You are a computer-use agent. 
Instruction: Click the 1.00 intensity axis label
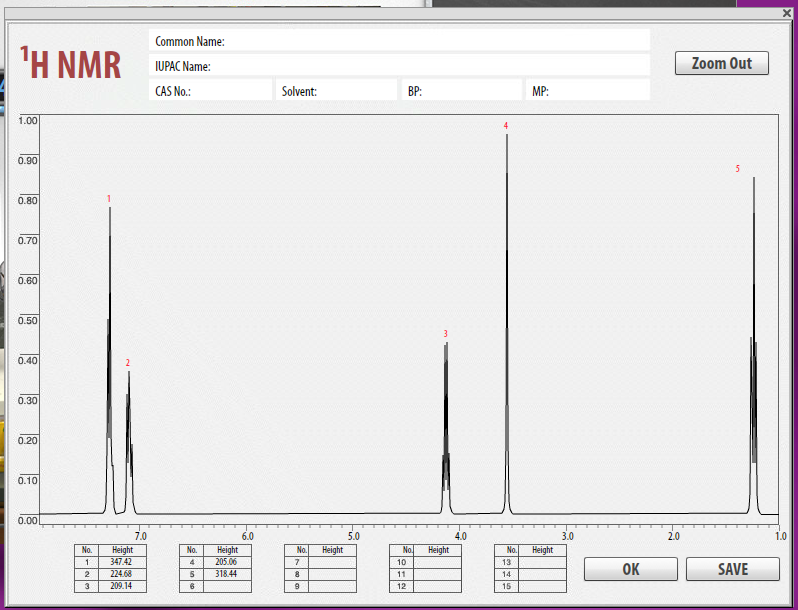coord(27,121)
